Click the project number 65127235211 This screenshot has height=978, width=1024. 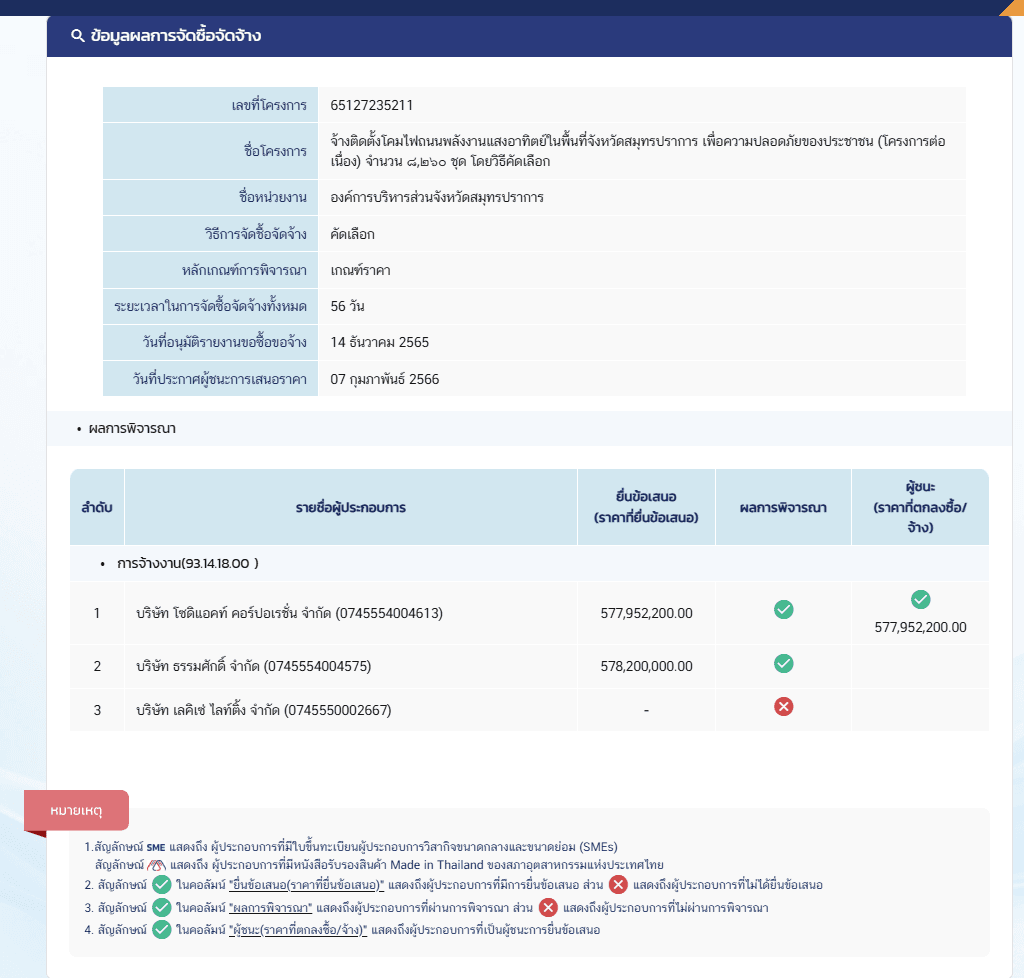tap(371, 105)
